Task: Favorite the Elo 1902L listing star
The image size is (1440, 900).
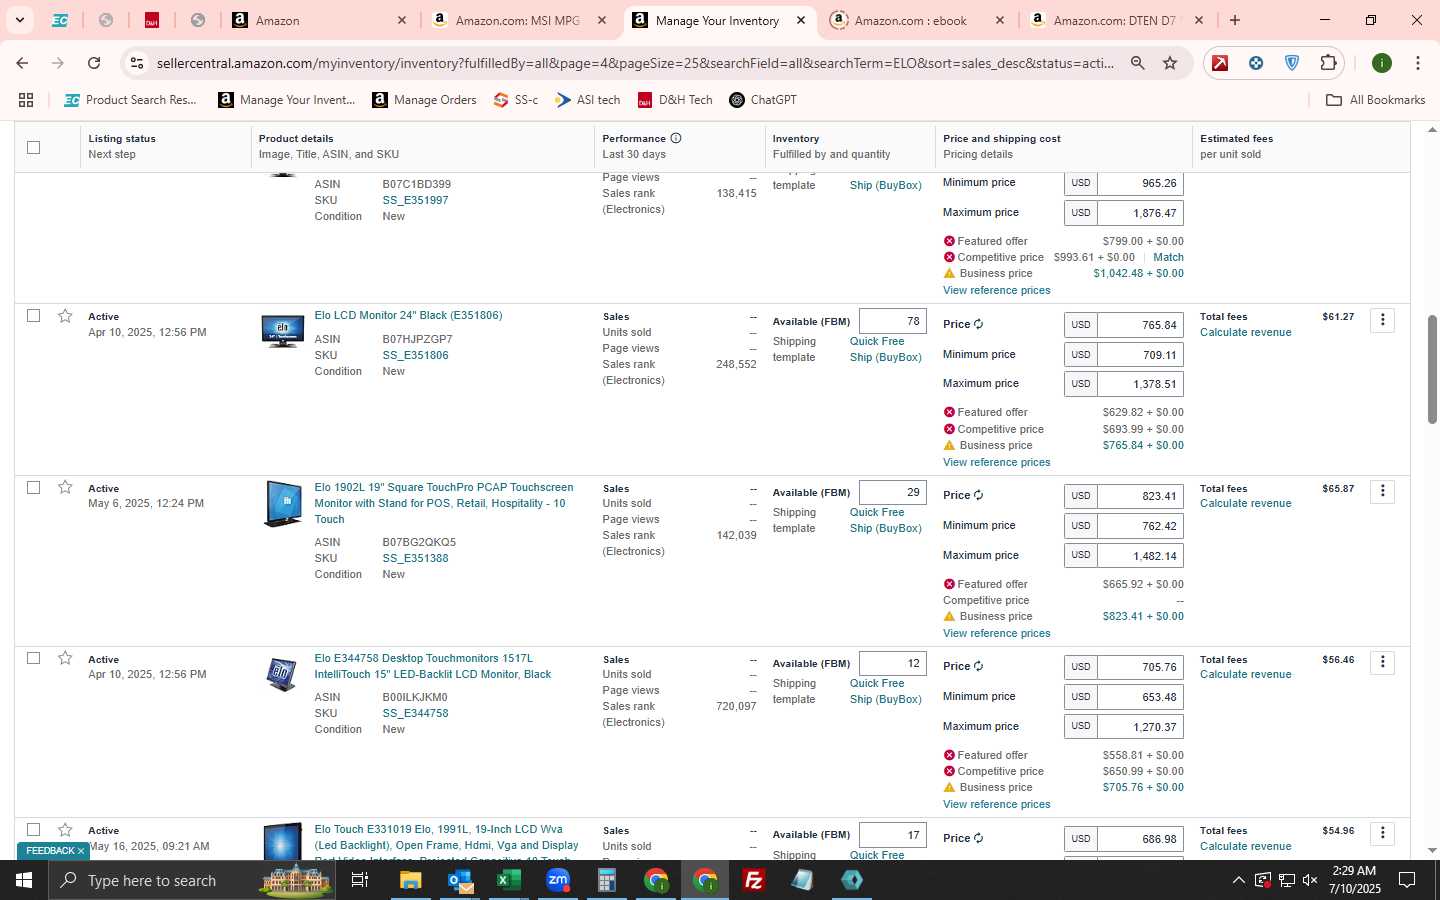Action: tap(65, 487)
